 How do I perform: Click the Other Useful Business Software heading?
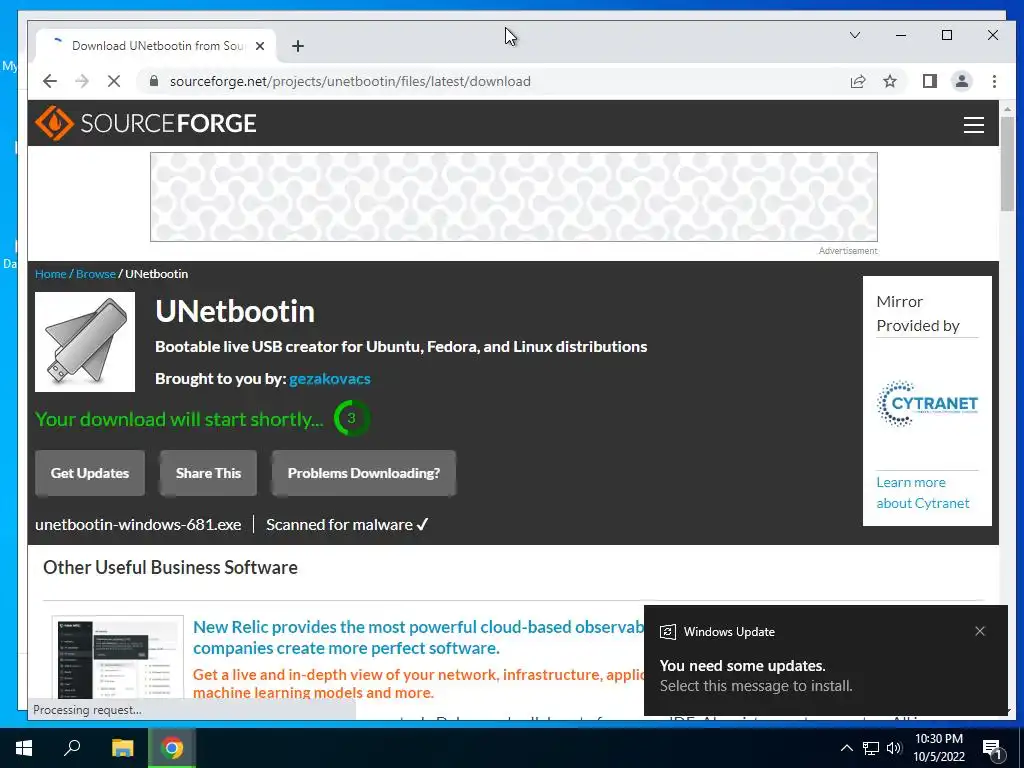(170, 568)
